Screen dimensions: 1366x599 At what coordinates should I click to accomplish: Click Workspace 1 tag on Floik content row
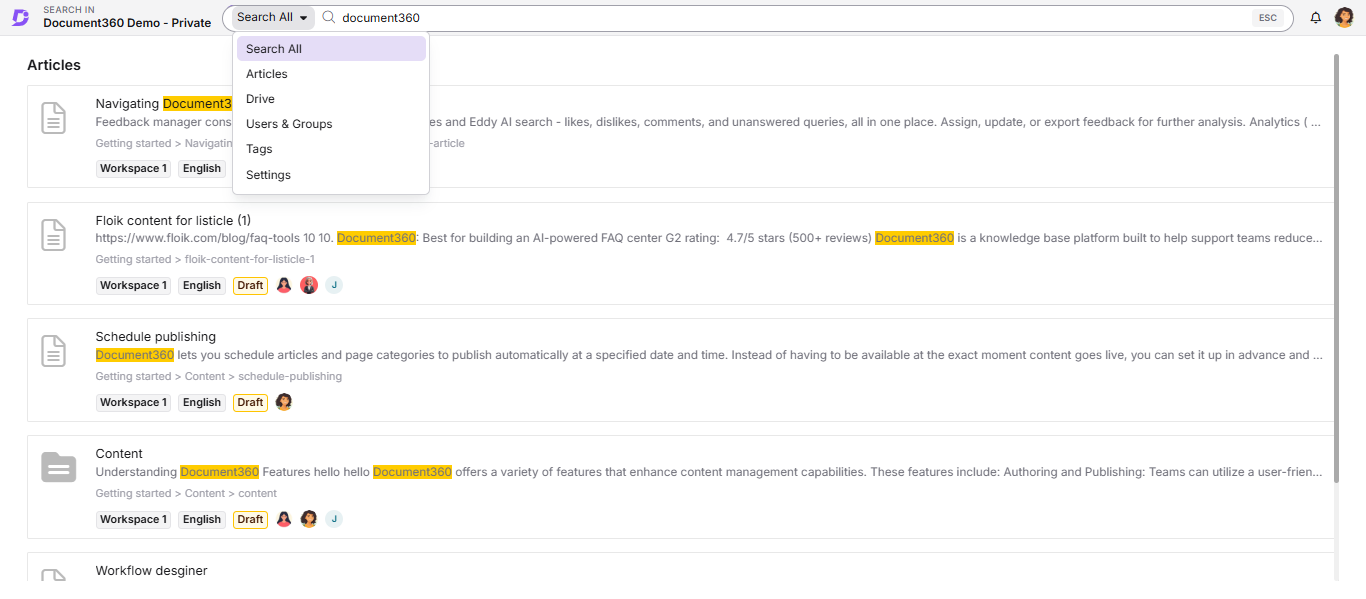point(133,285)
